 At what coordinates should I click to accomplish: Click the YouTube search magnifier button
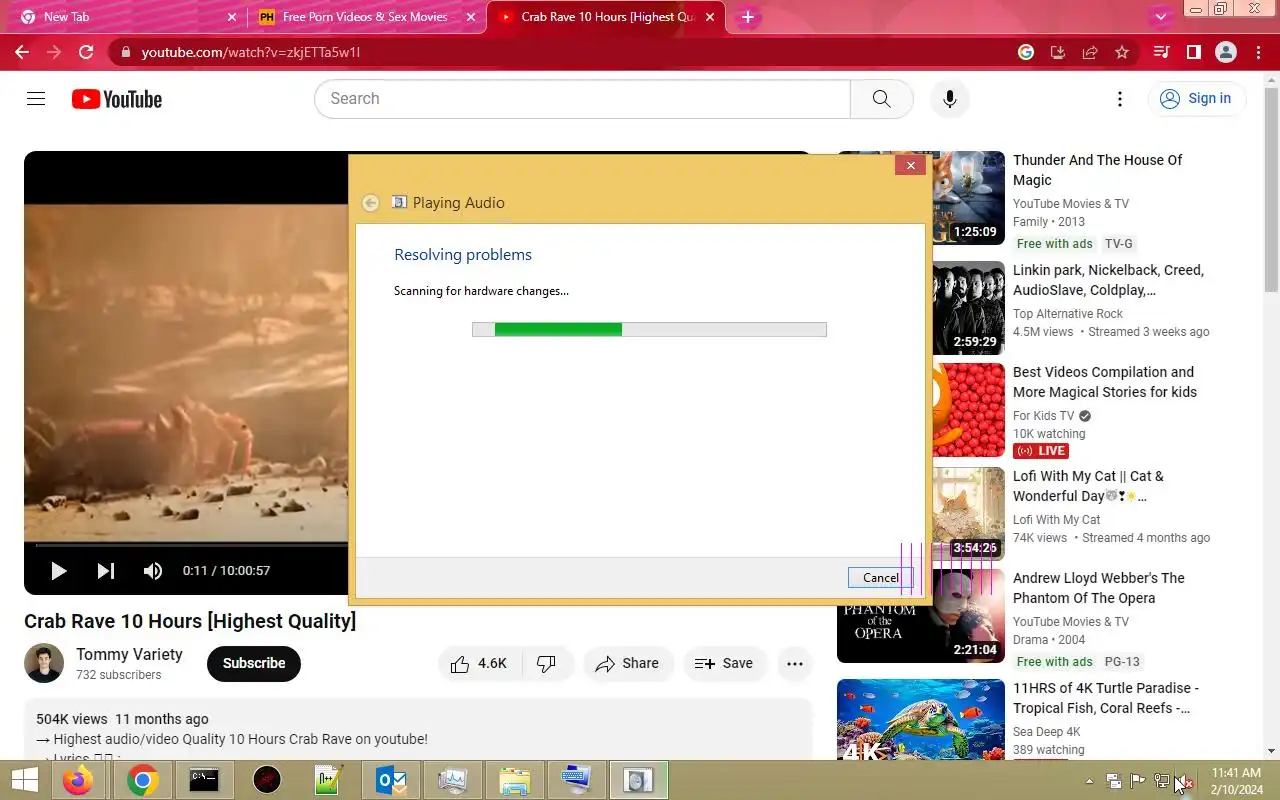coord(881,99)
